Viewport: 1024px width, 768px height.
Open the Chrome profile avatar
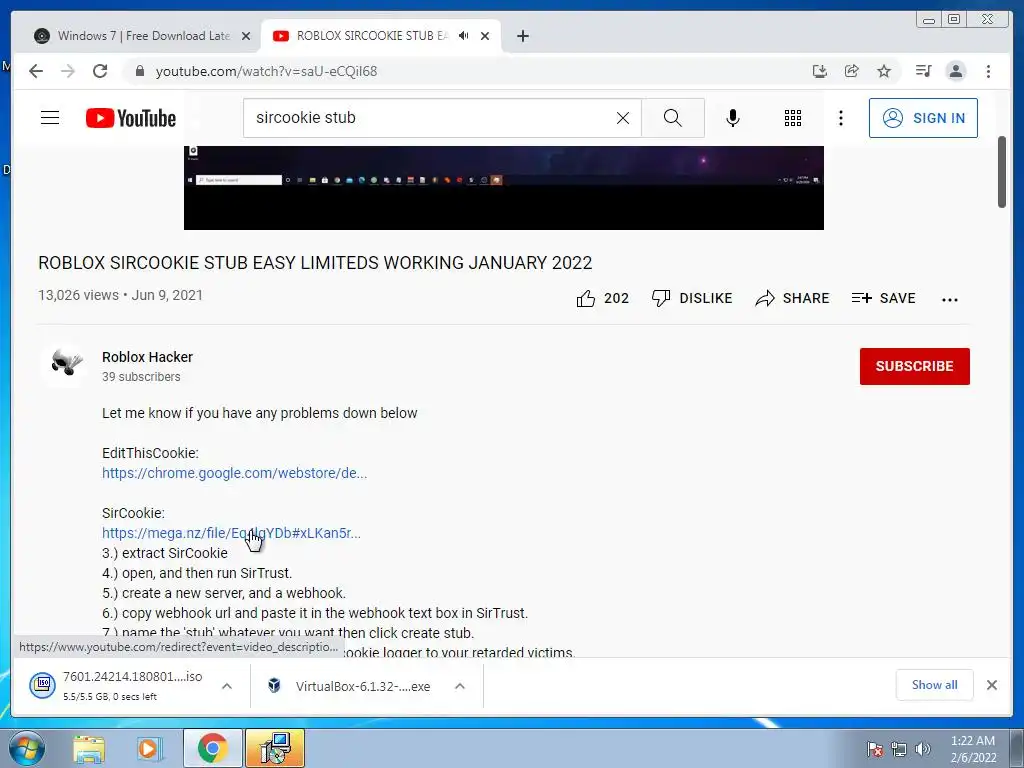[955, 71]
